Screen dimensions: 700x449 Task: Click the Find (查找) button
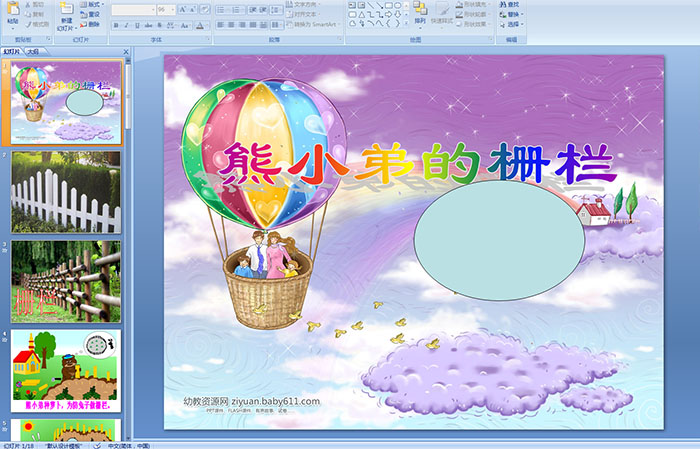coord(509,4)
